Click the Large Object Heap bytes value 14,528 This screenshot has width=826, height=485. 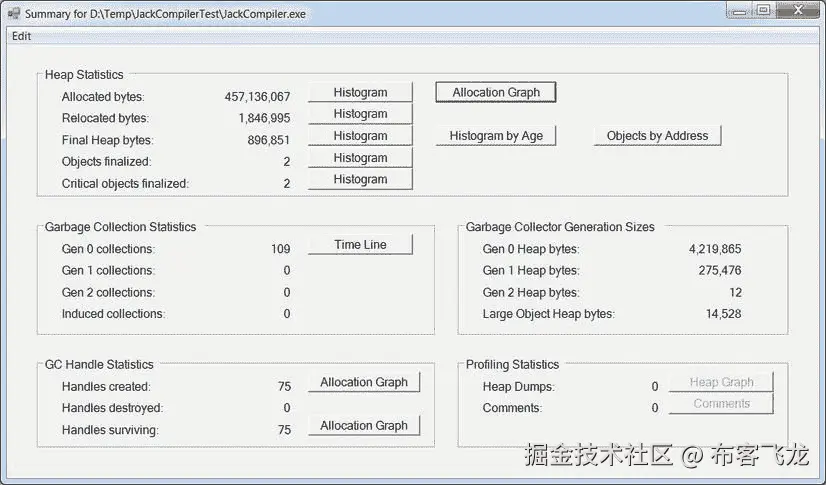pos(723,314)
